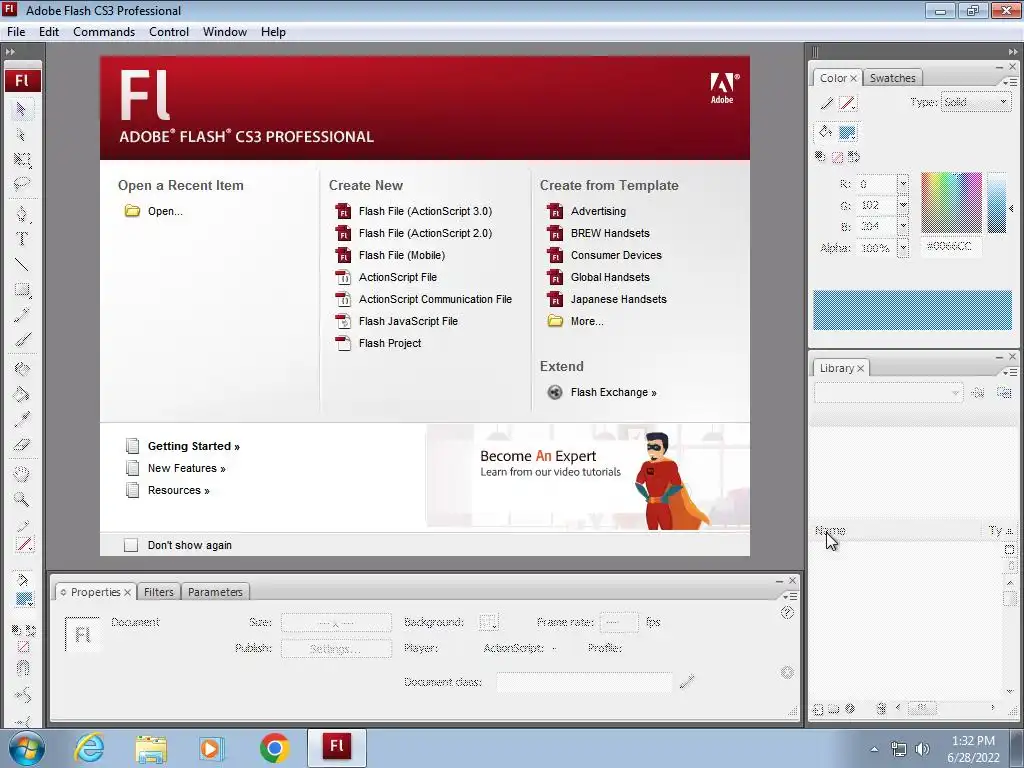Expand the tools panel double-arrow
This screenshot has height=768, width=1024.
[x=10, y=52]
